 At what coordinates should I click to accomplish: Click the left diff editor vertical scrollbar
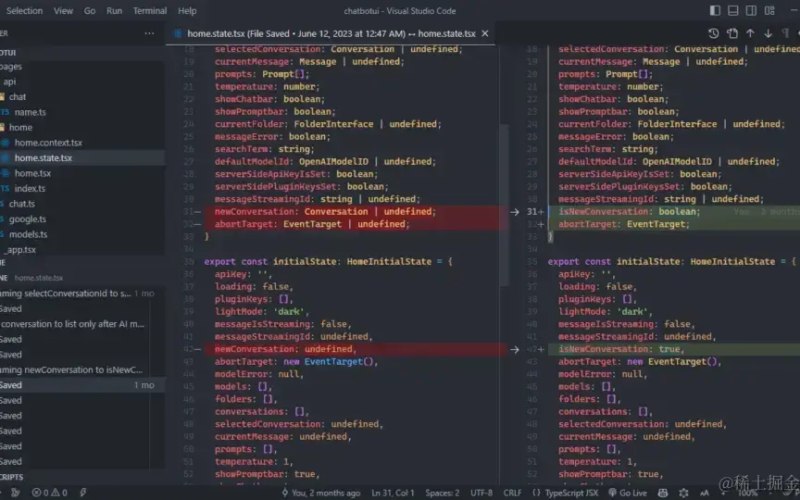pyautogui.click(x=504, y=204)
